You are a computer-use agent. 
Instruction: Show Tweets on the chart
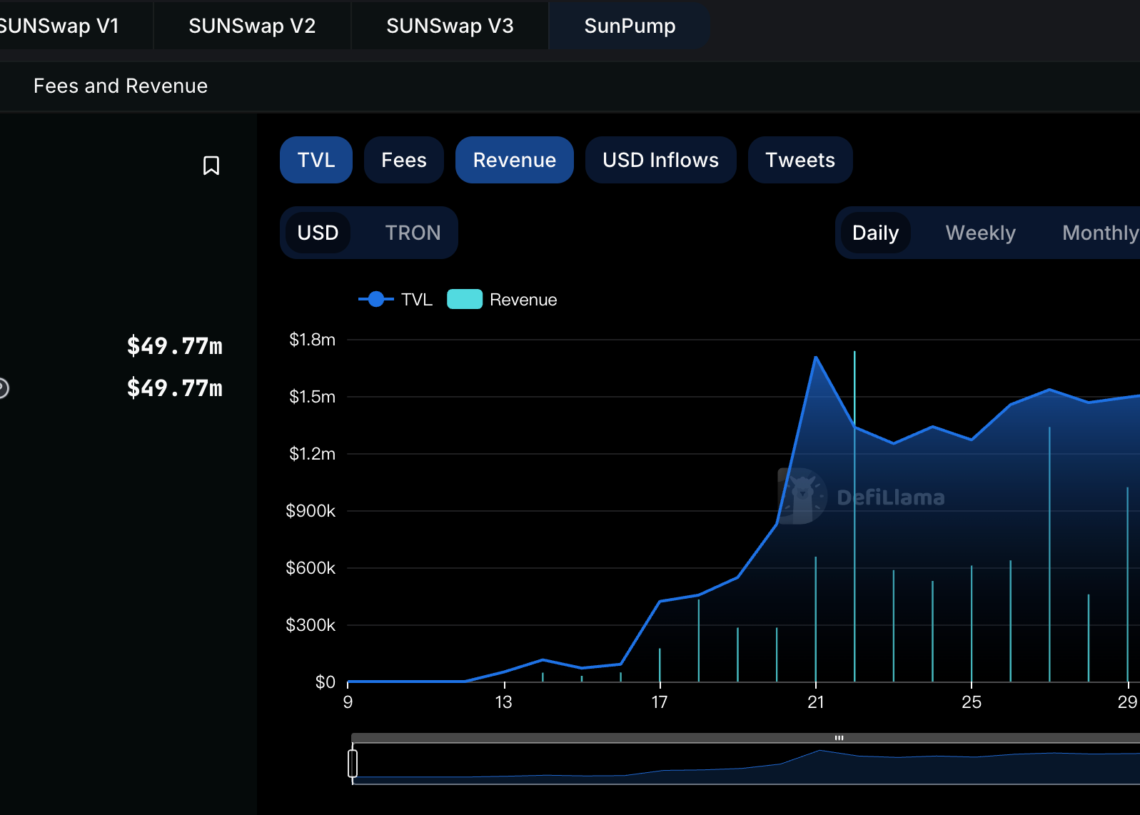point(800,160)
